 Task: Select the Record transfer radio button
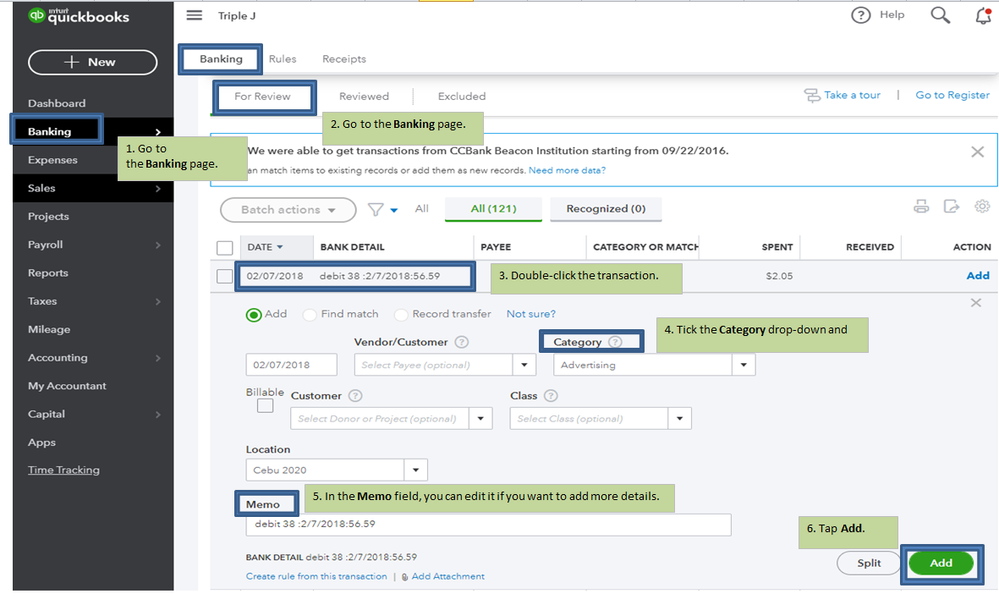[401, 314]
